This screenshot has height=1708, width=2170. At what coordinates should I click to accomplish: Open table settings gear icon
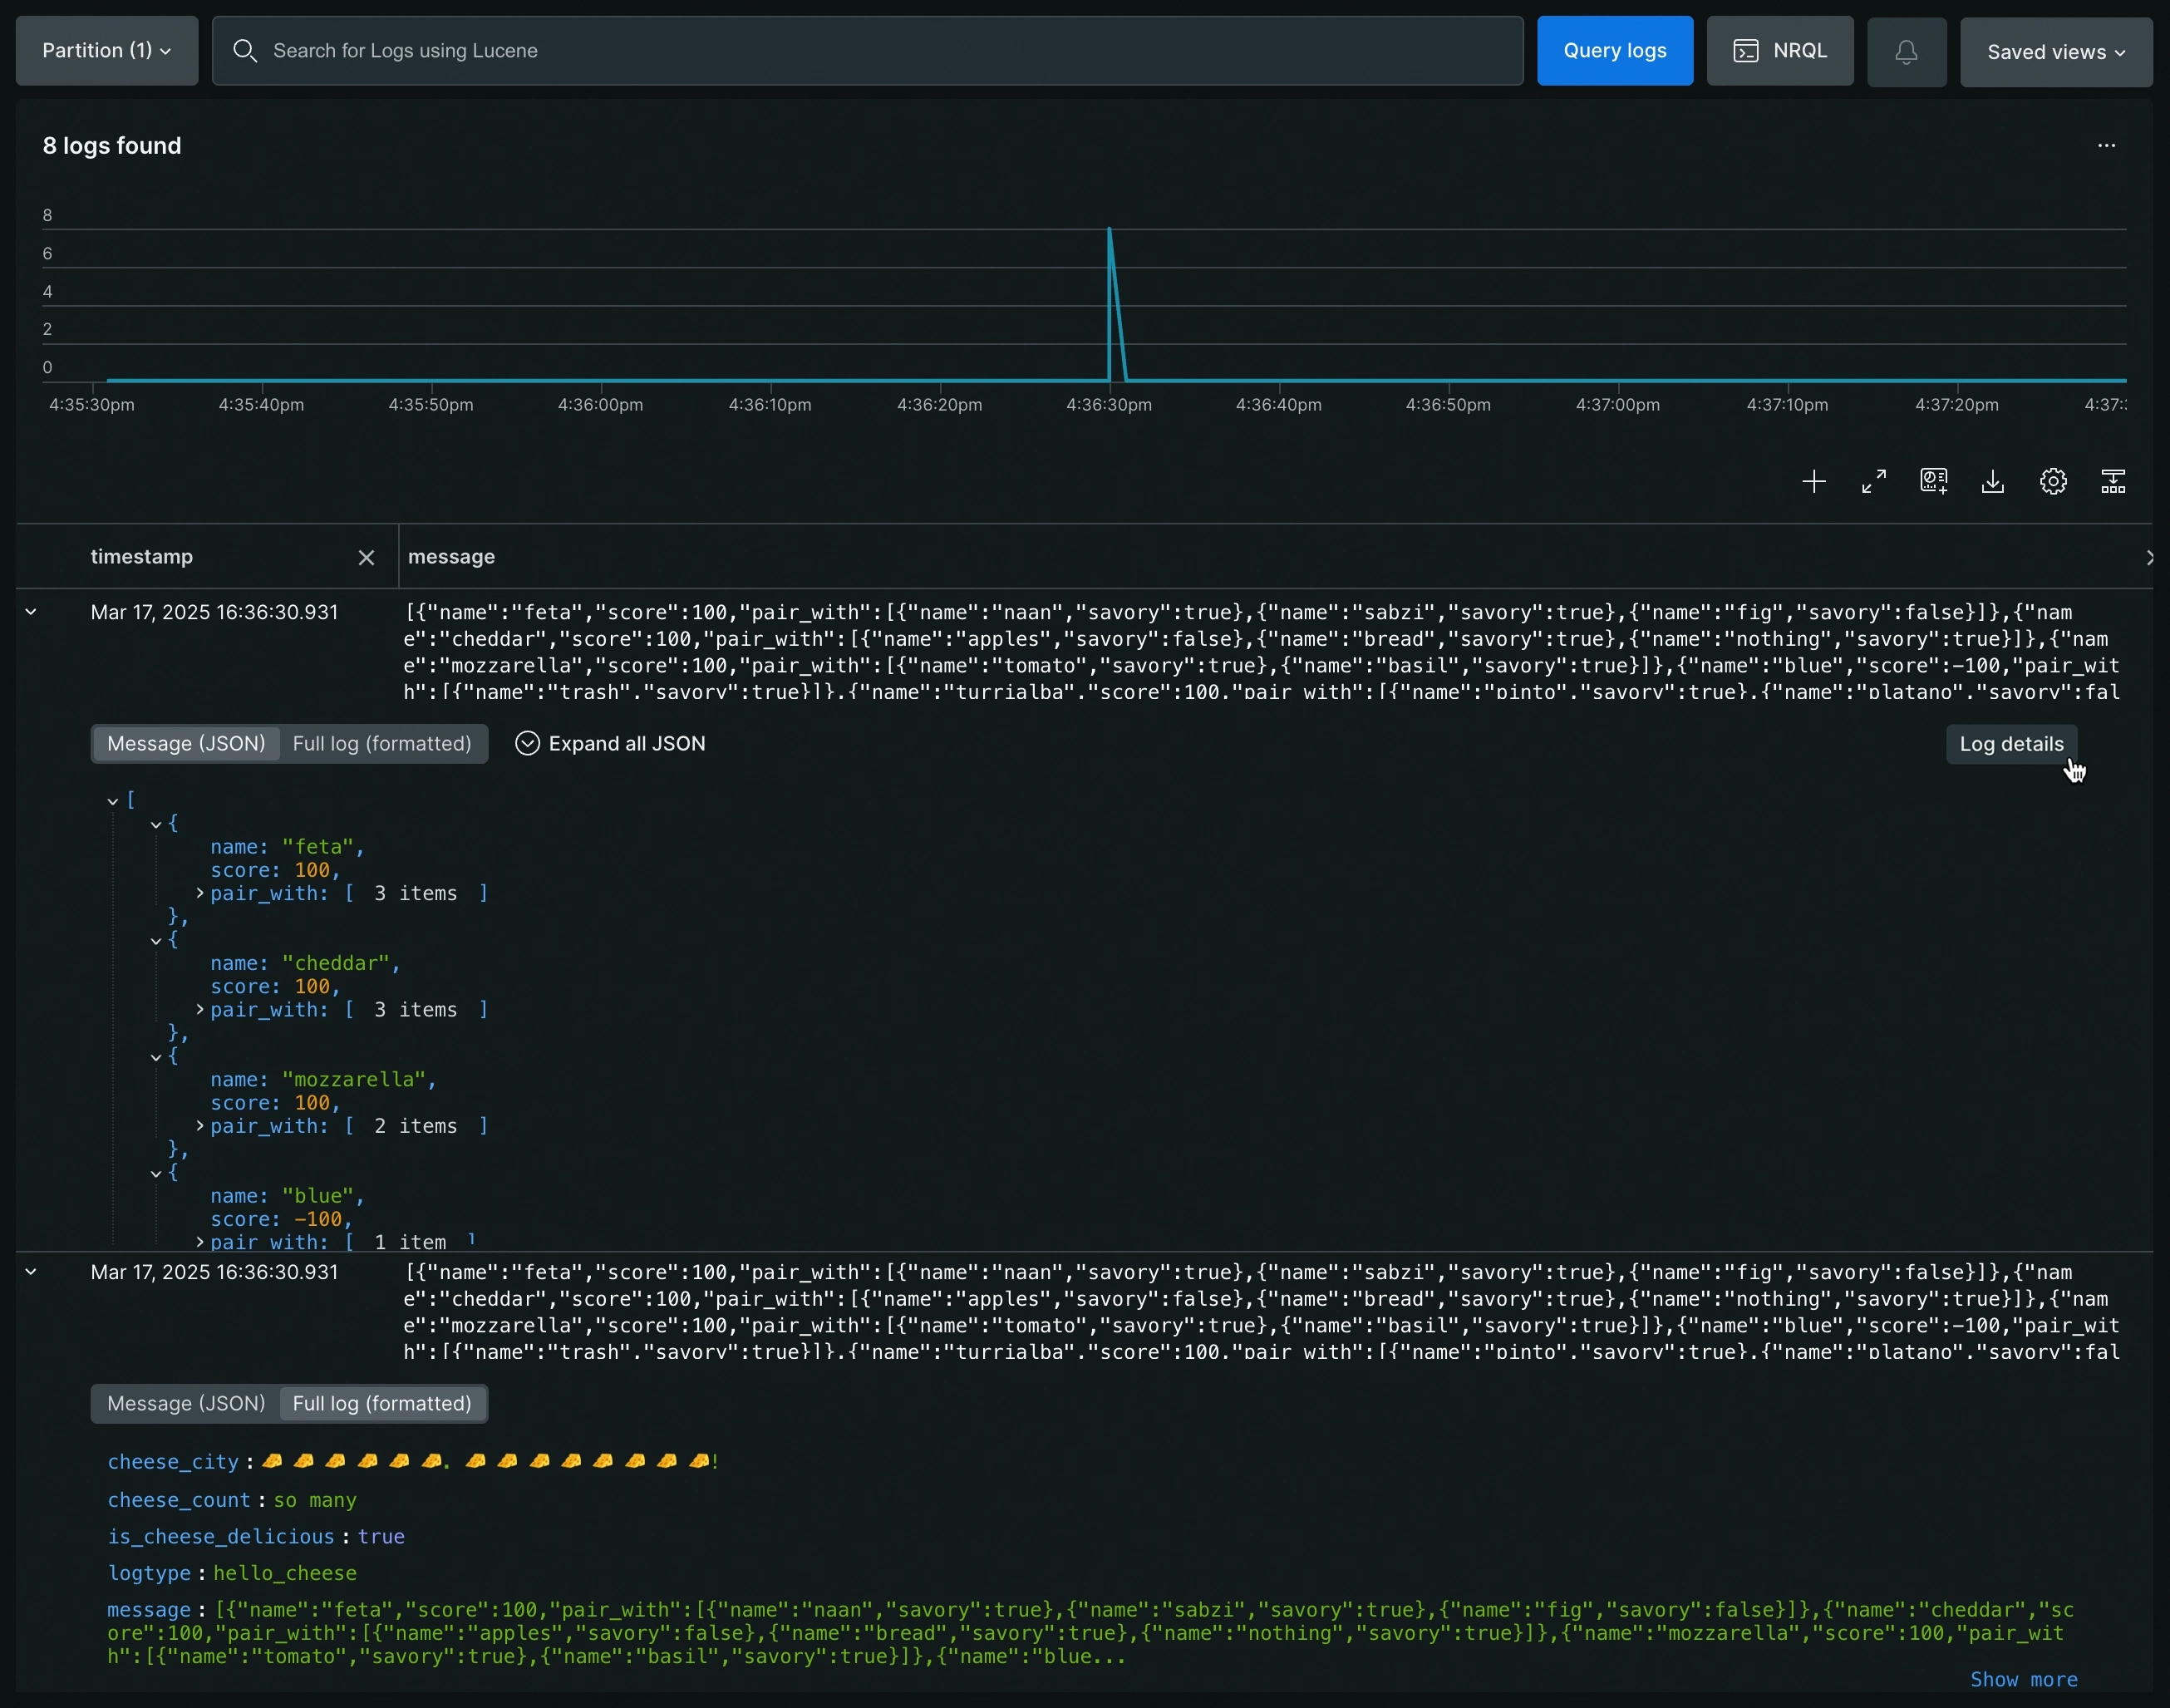[x=2053, y=482]
